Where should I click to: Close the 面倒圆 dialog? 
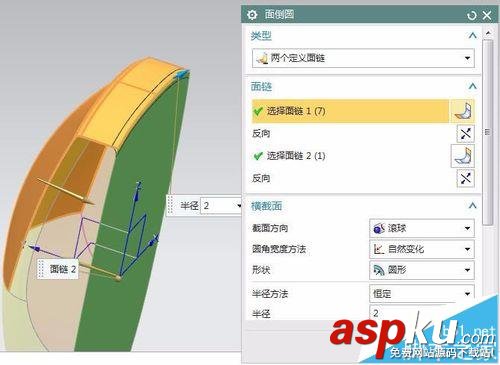(487, 15)
